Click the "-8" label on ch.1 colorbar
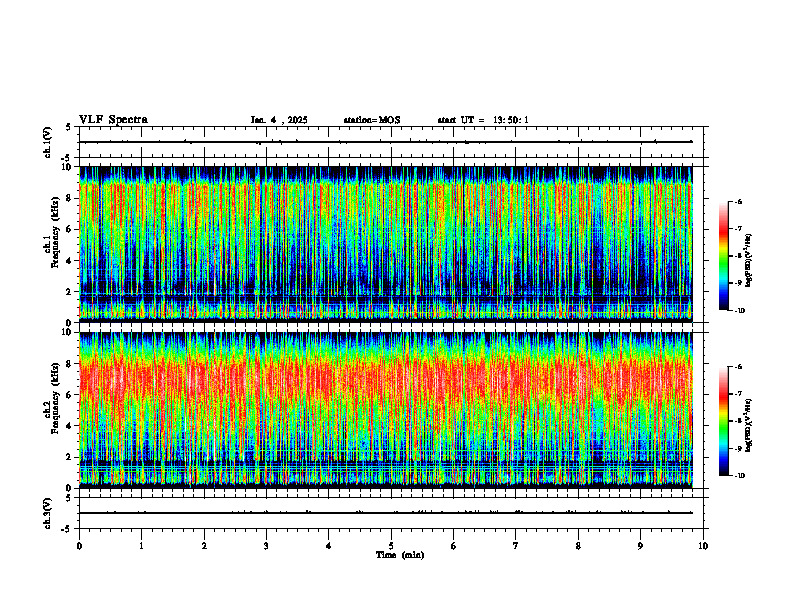This screenshot has width=792, height=612. pos(739,256)
